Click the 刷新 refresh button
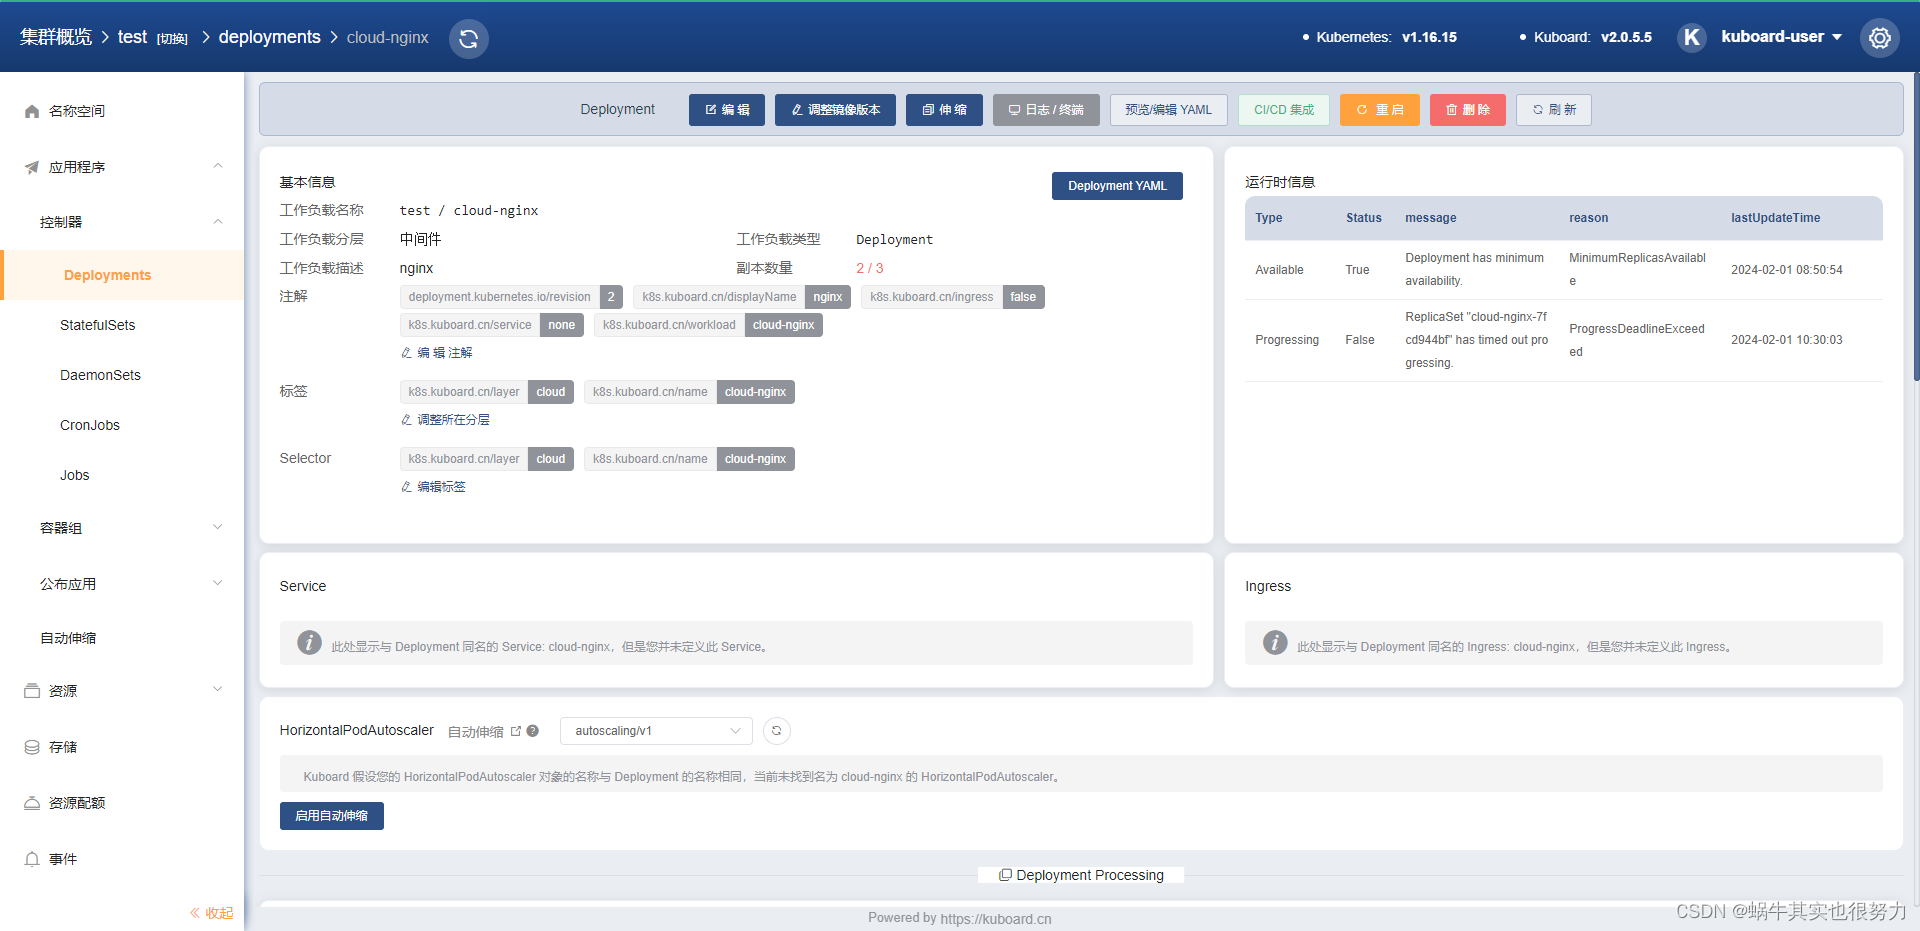 click(1554, 110)
